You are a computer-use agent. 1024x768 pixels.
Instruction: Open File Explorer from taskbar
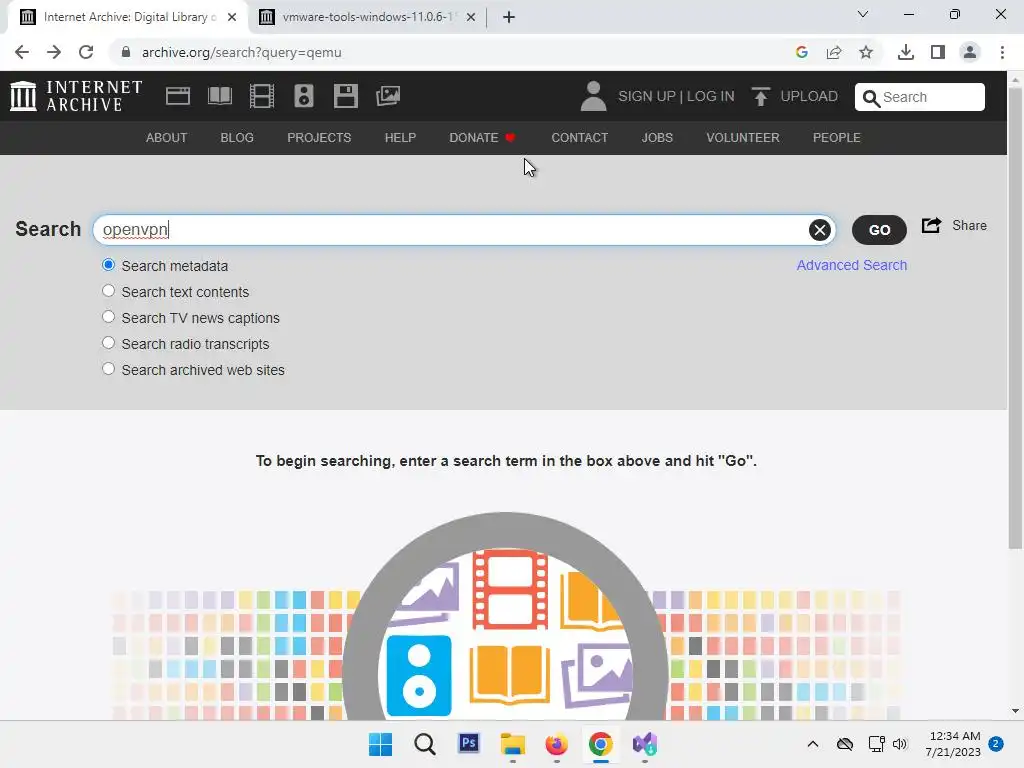(x=513, y=744)
